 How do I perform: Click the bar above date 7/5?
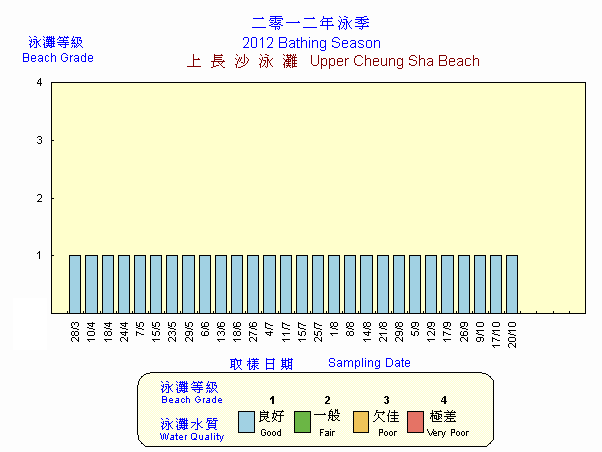coord(140,284)
